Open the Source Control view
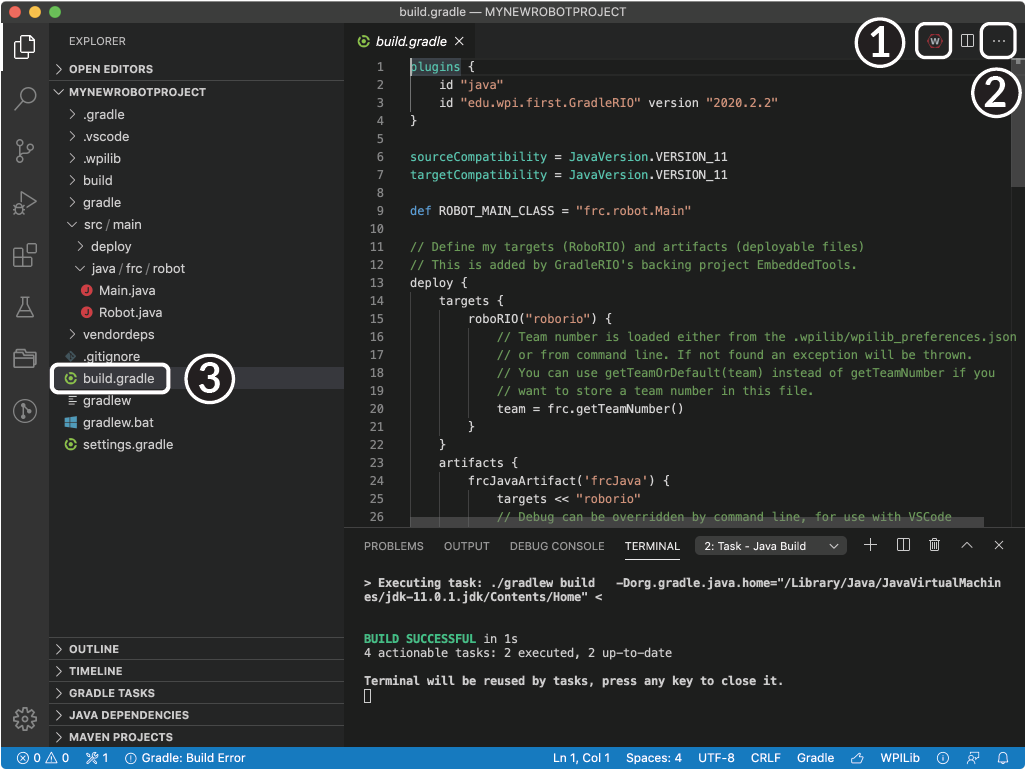Screen dimensions: 1025x769 (24, 151)
